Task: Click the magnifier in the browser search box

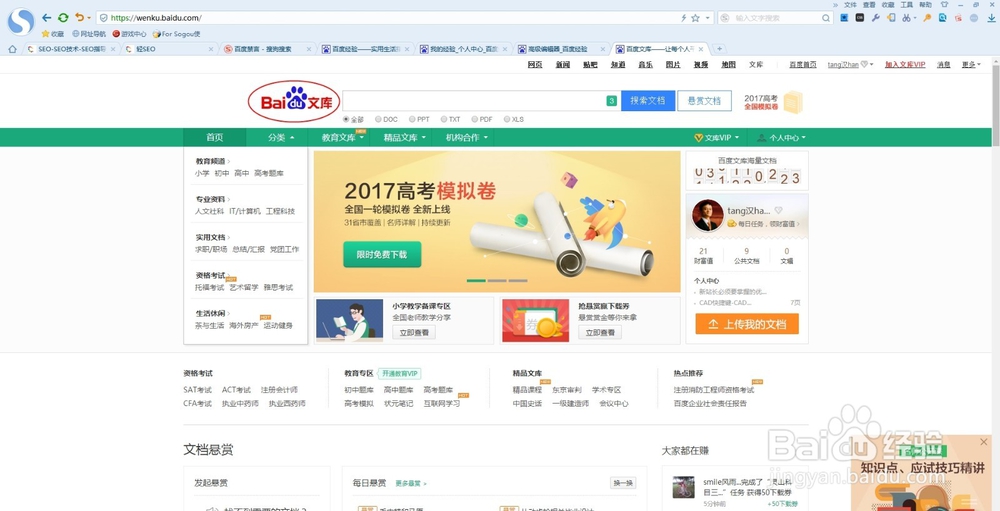Action: click(827, 18)
